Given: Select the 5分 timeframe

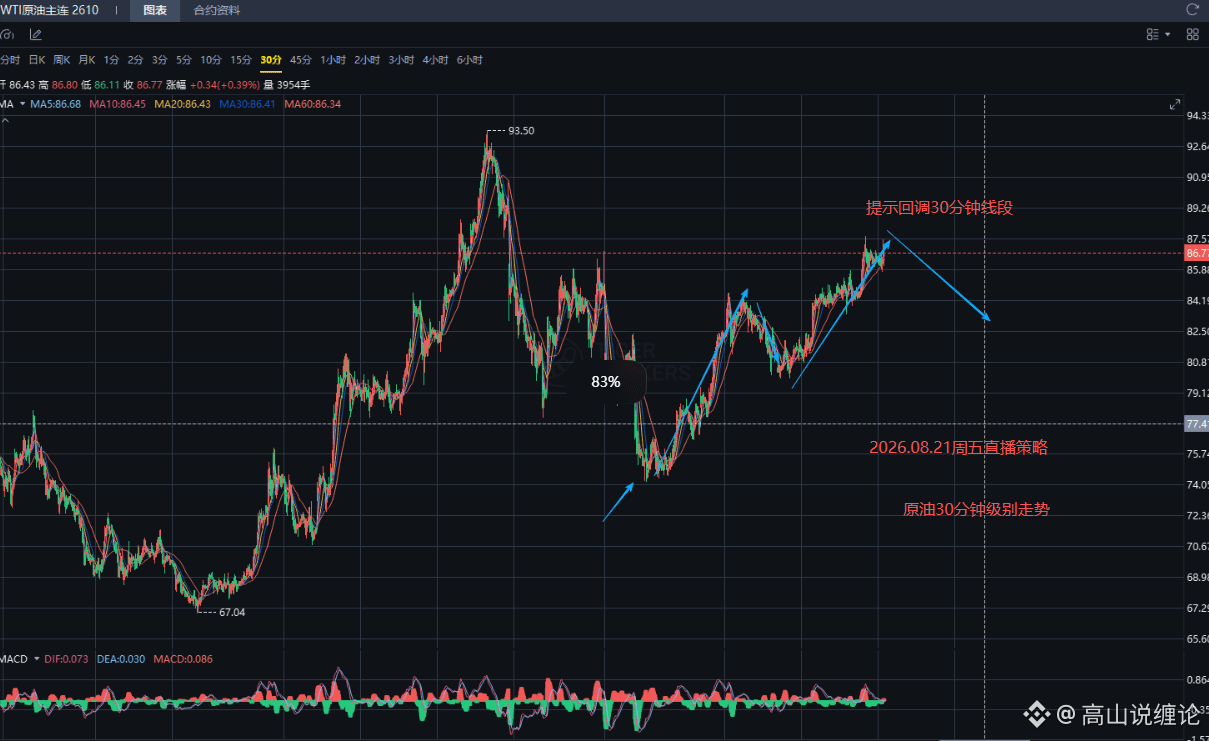Looking at the screenshot, I should (183, 60).
